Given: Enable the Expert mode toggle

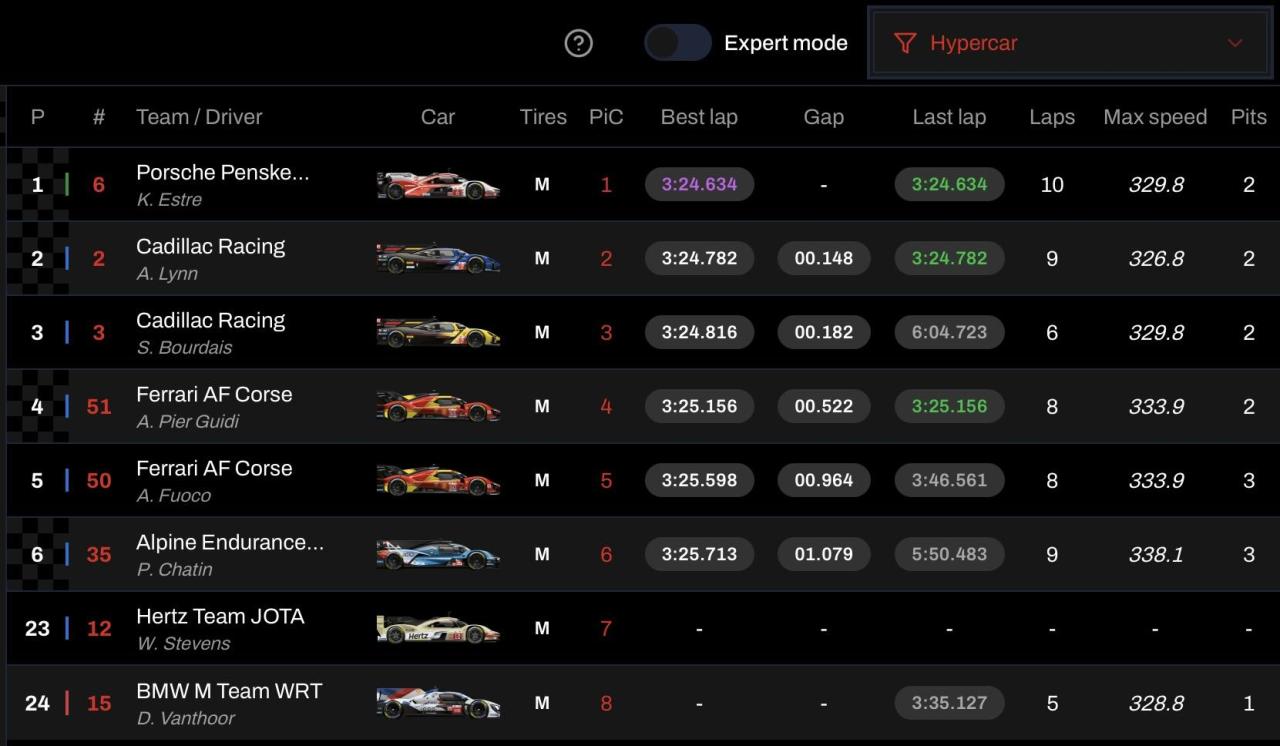Looking at the screenshot, I should (678, 43).
